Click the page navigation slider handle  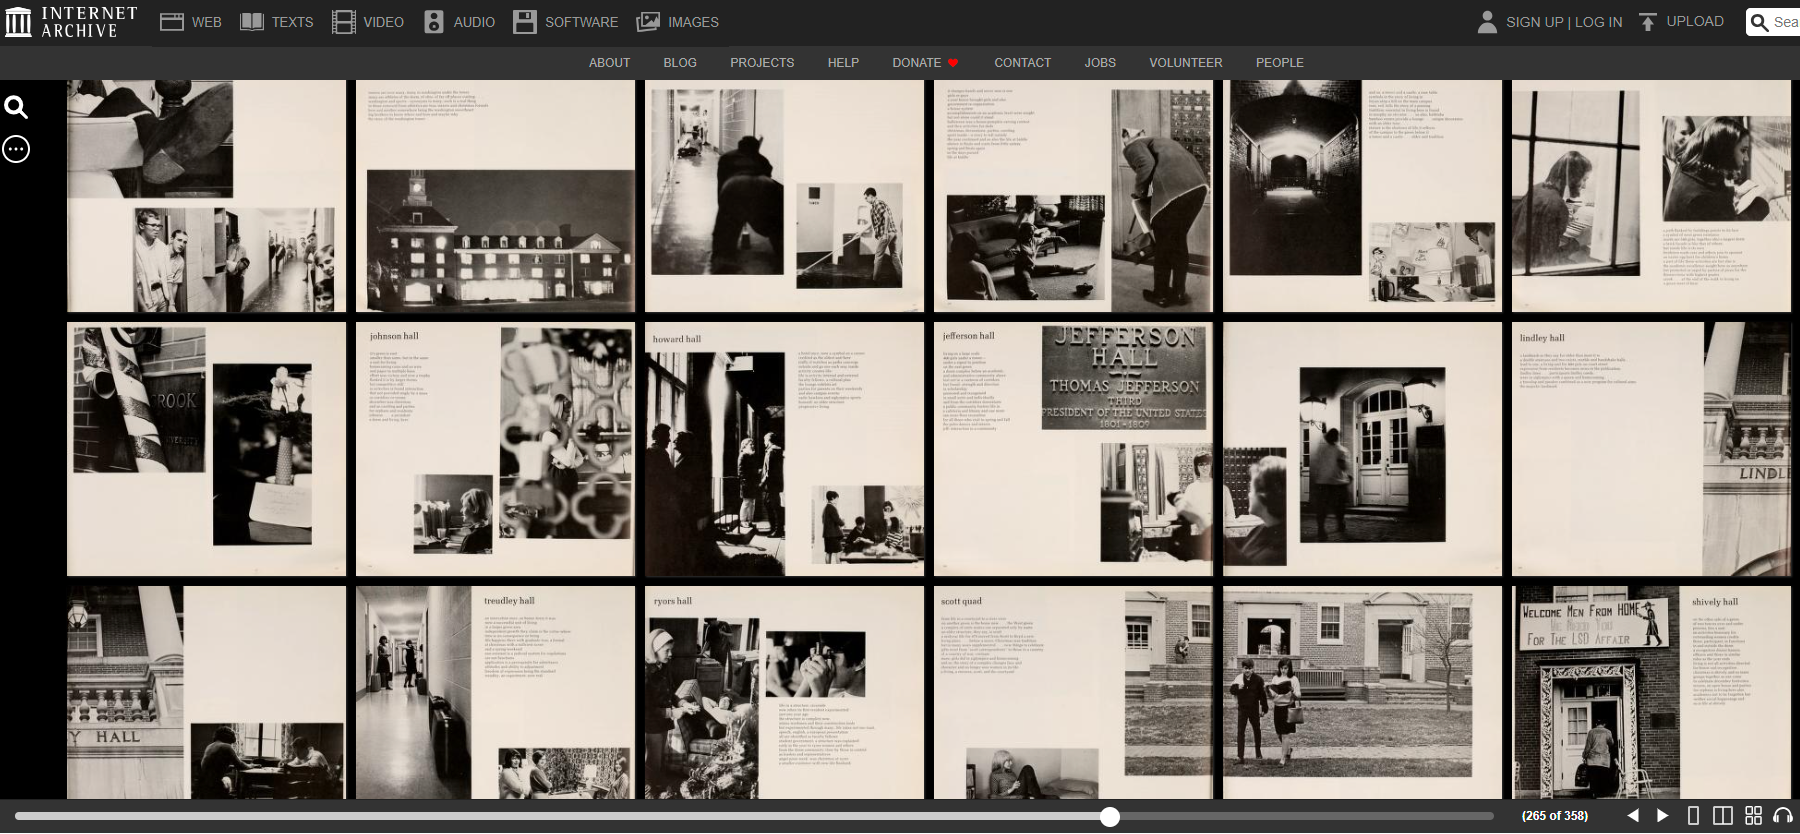click(1109, 816)
